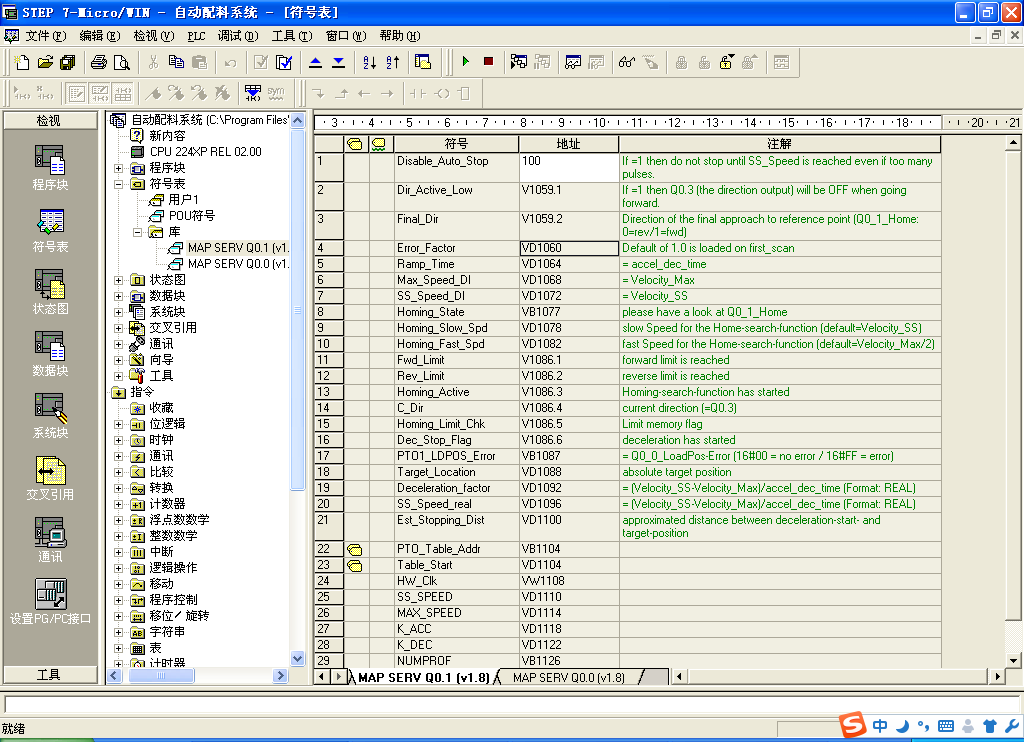Click the green Run PLC icon
Screen dimensions: 1024x742
466,61
